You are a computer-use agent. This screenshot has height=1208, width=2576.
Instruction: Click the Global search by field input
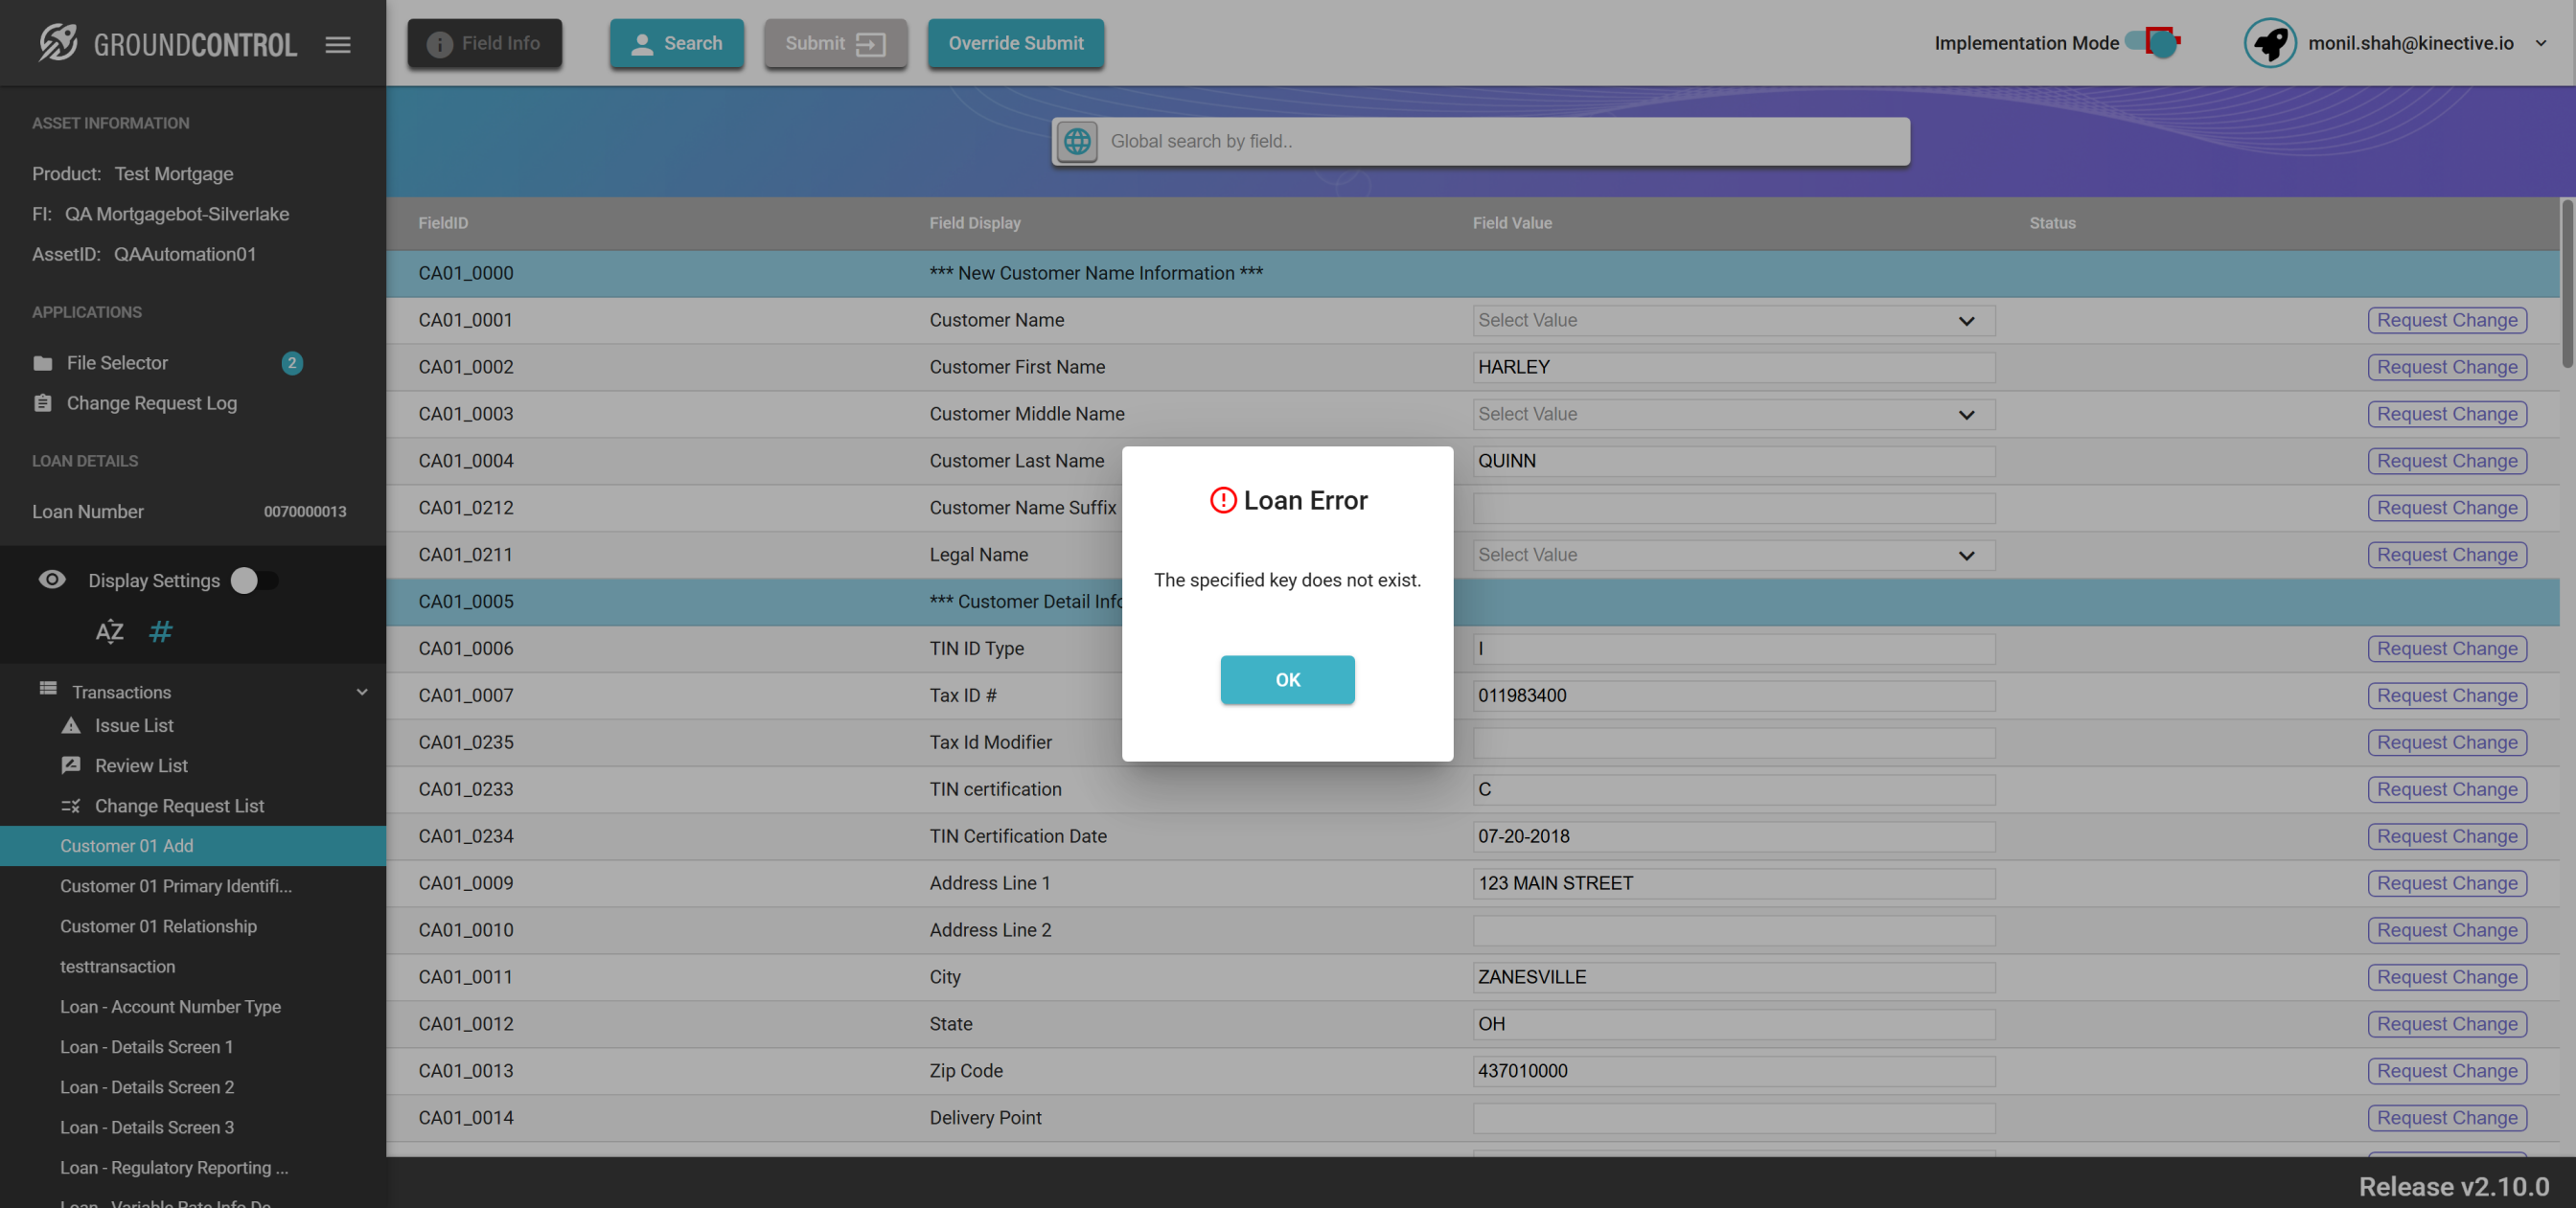(x=1500, y=141)
